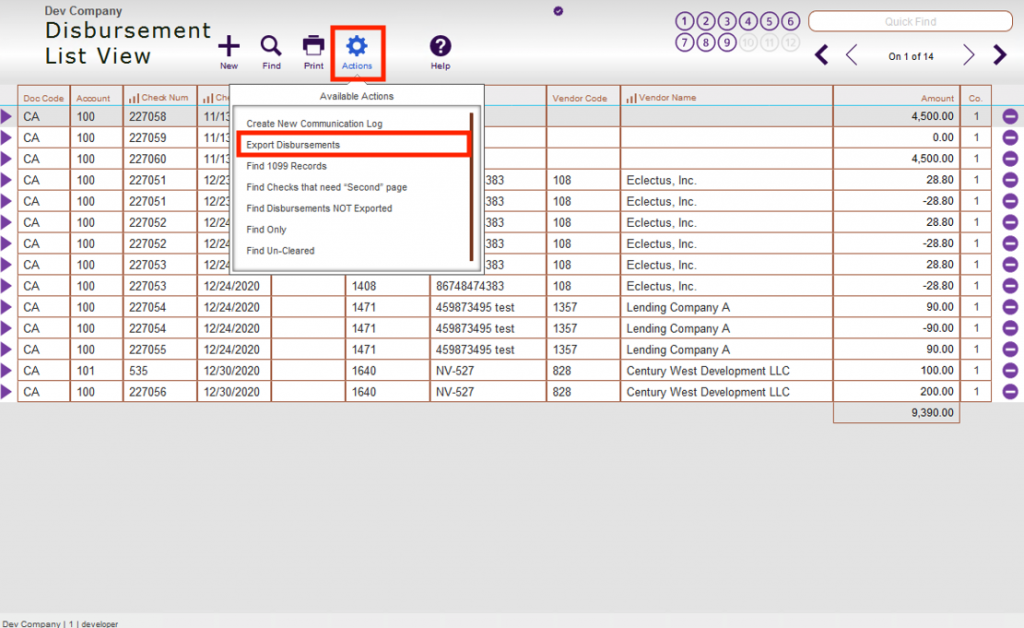Screen dimensions: 1024x628
Task: Select circled number 1 shortcut
Action: pos(684,22)
